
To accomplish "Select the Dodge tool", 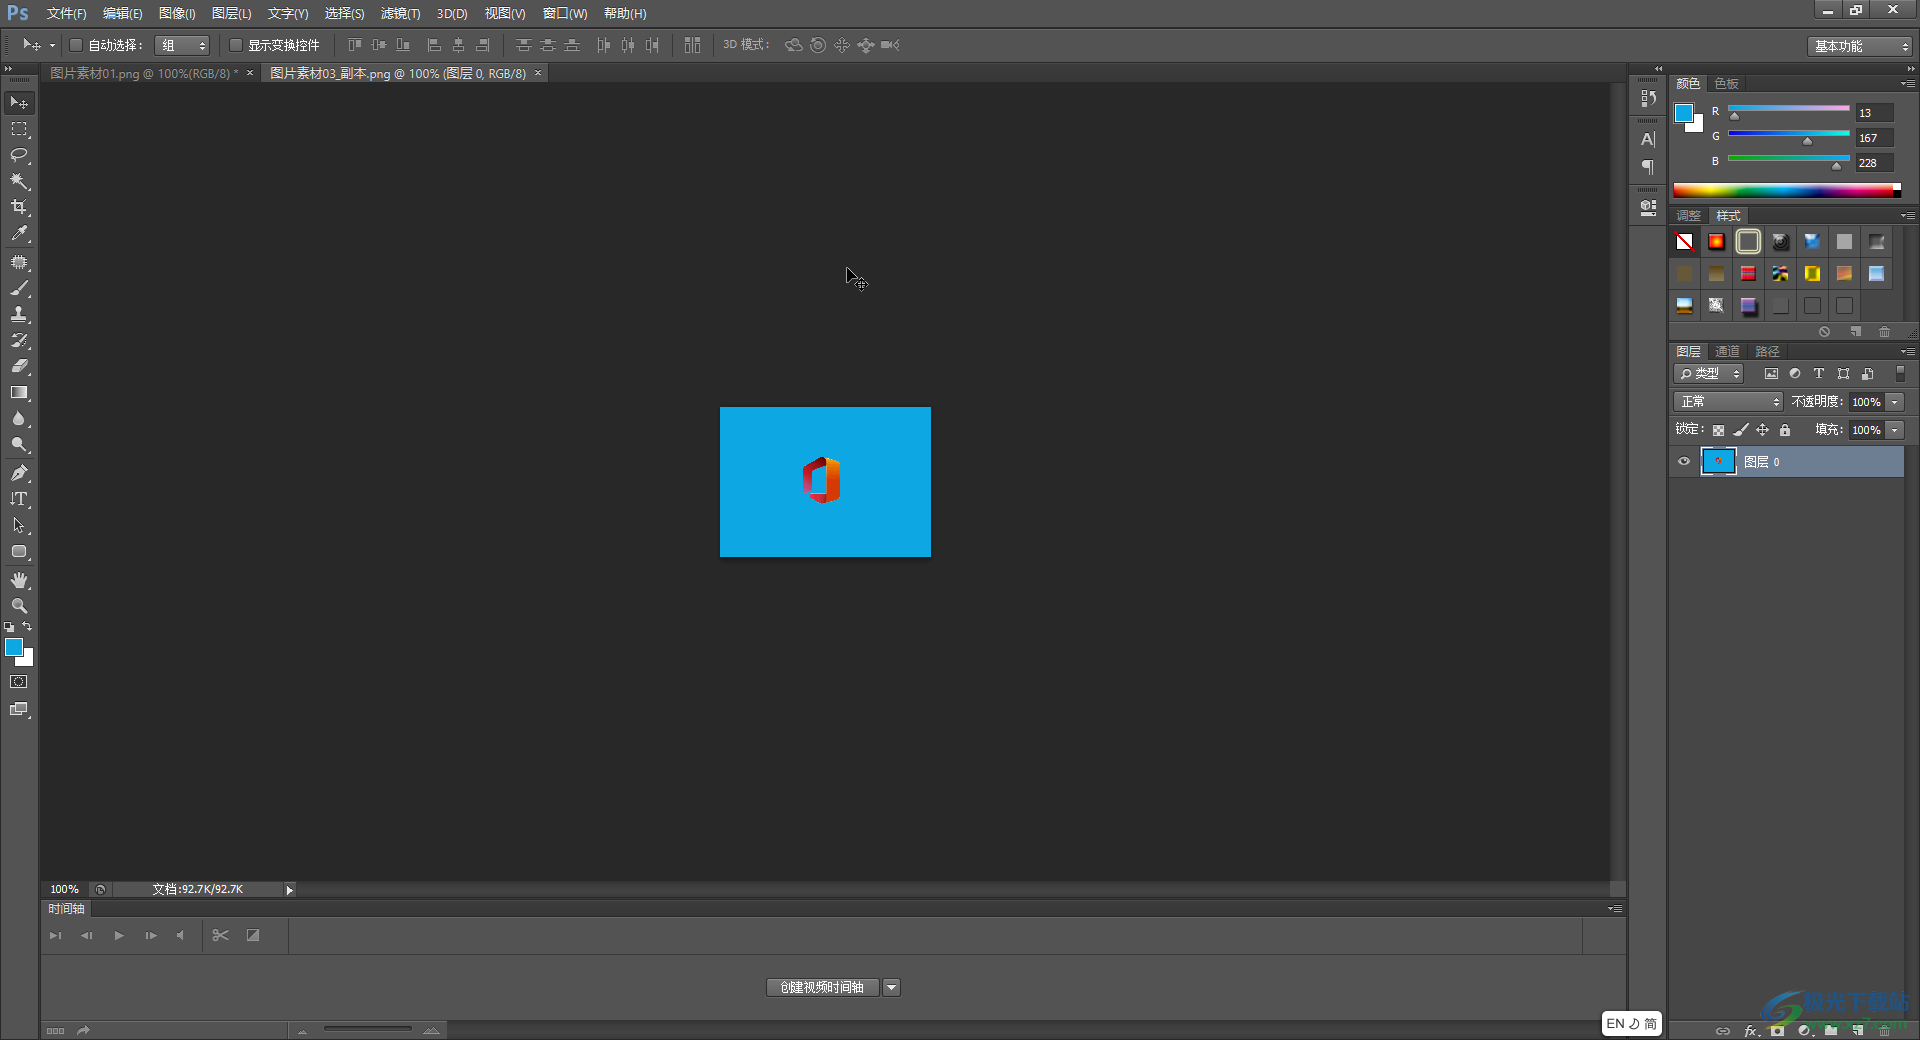I will click(x=19, y=445).
